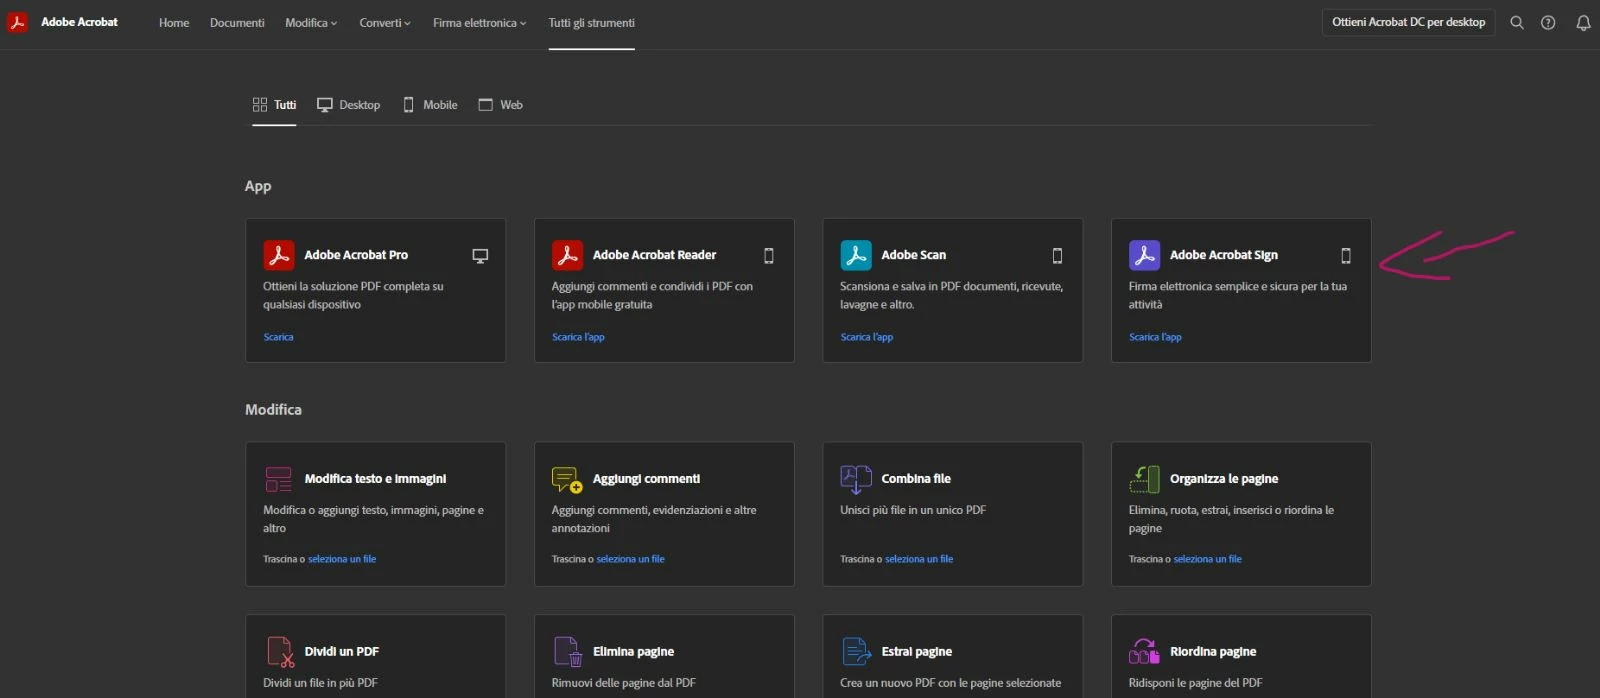The width and height of the screenshot is (1600, 698).
Task: Click mobile device icon on Adobe Scan card
Action: click(x=1057, y=256)
